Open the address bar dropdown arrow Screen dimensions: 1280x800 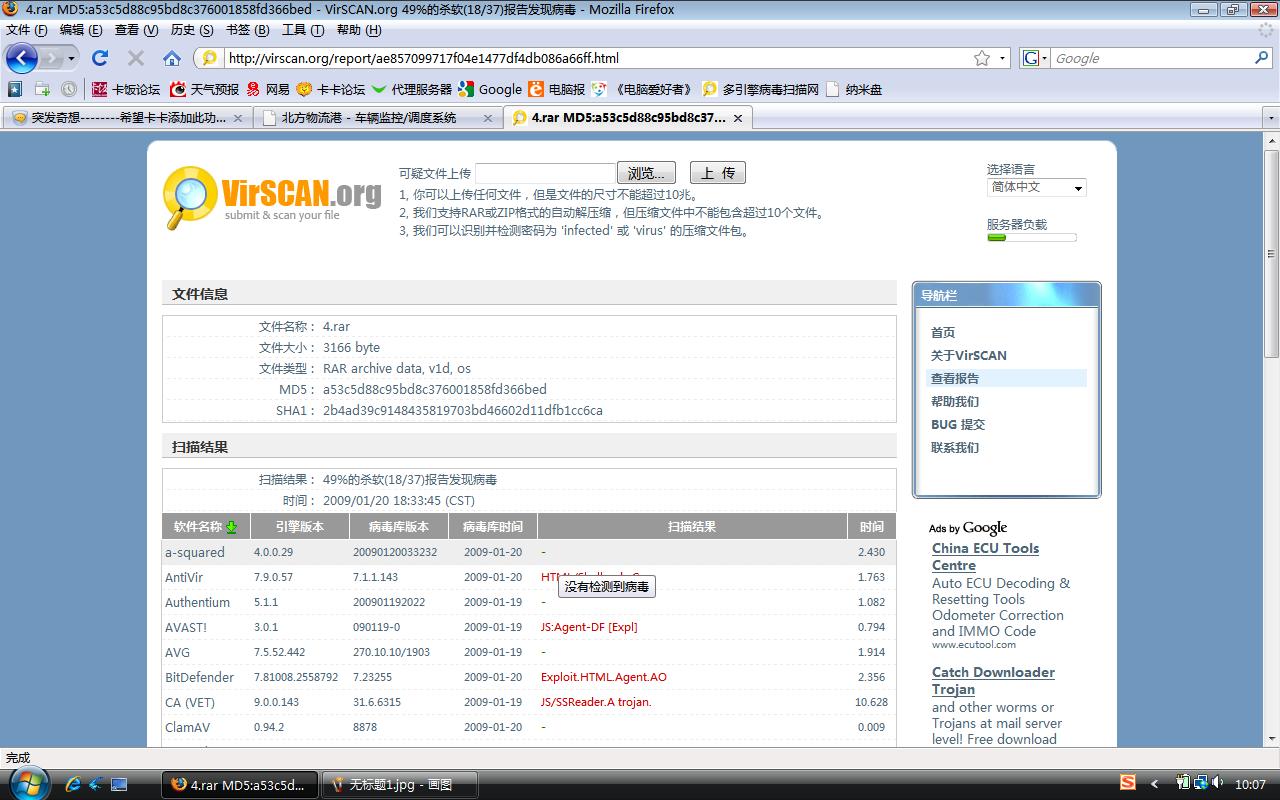tap(1003, 58)
